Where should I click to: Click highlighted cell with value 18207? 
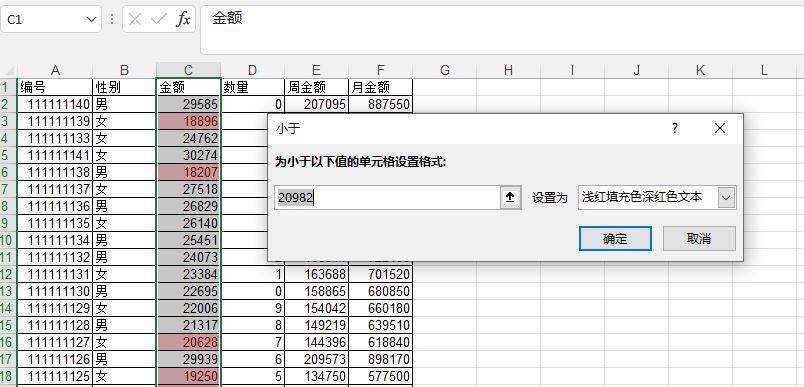[188, 172]
